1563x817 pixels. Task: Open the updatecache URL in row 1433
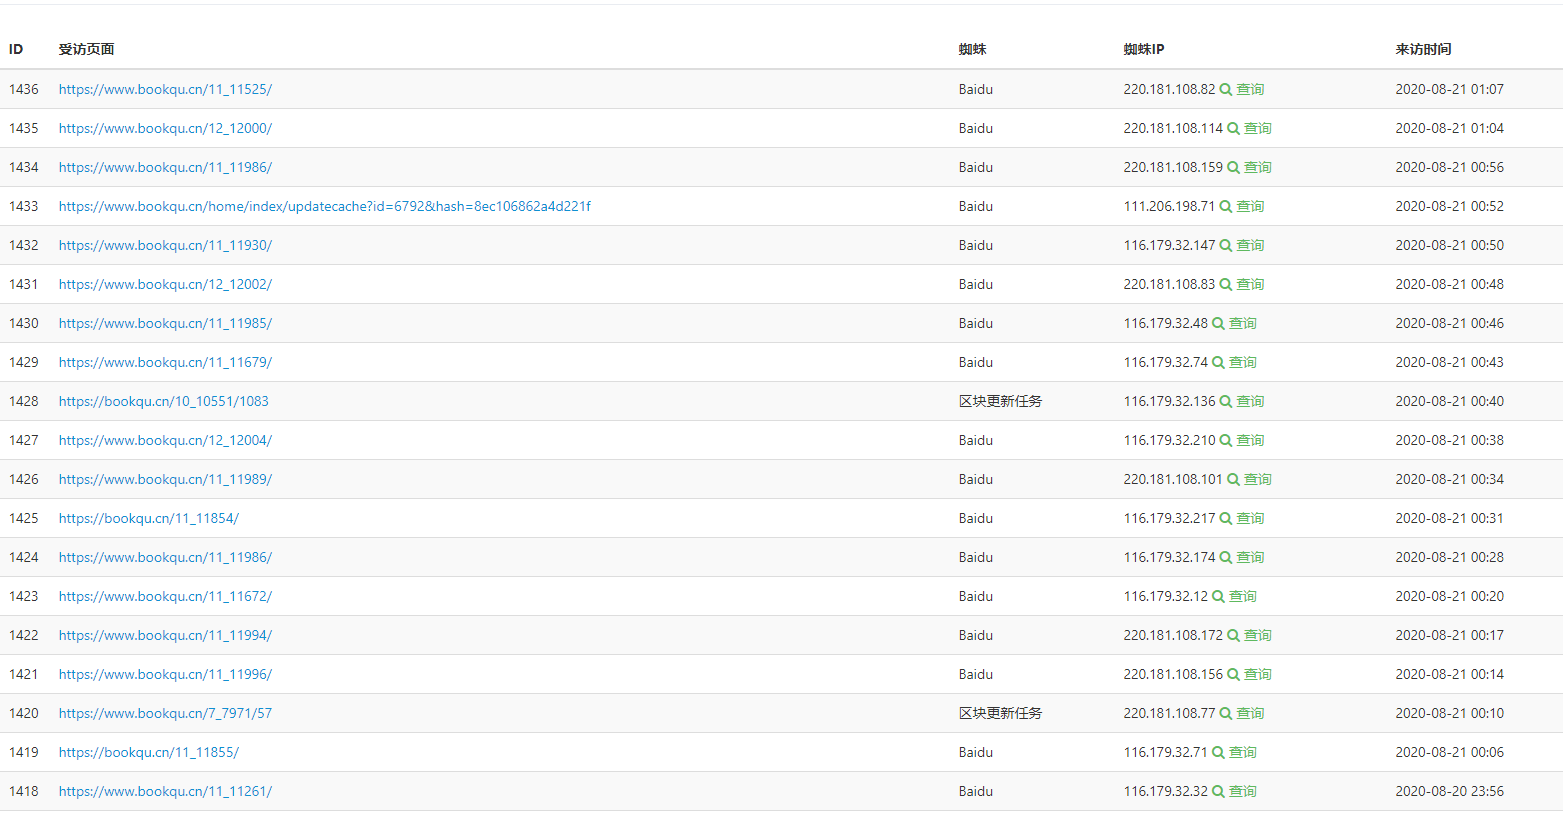(325, 206)
